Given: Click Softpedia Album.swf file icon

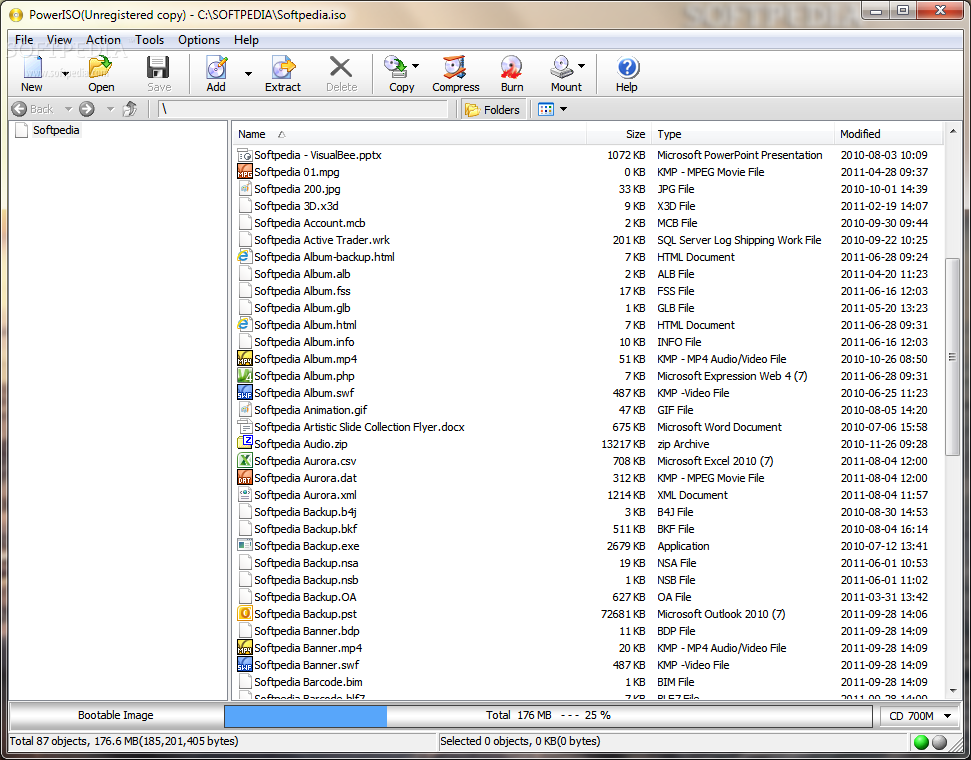Looking at the screenshot, I should point(245,392).
